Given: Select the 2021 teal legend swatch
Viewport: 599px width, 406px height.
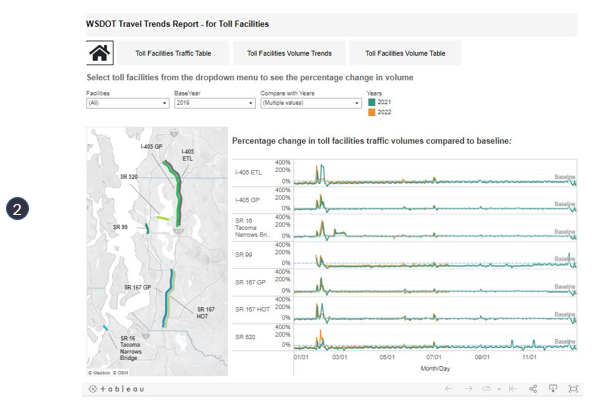Looking at the screenshot, I should pos(371,102).
